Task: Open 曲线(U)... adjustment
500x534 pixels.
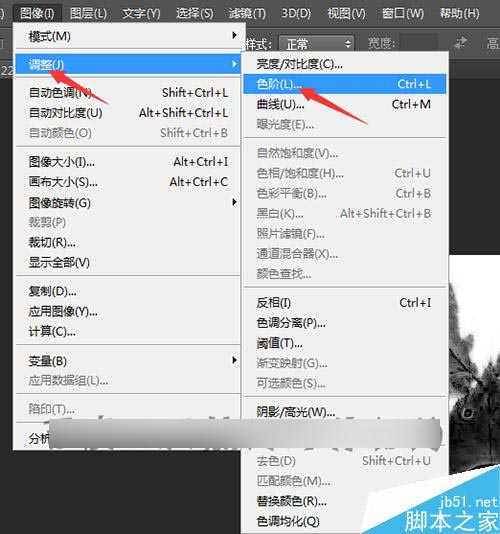Action: click(x=345, y=104)
